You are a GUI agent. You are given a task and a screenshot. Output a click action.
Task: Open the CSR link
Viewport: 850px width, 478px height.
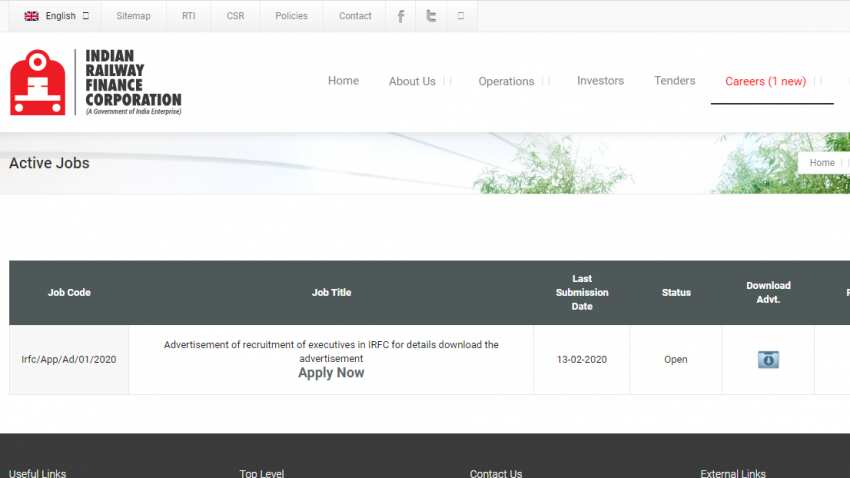coord(235,16)
